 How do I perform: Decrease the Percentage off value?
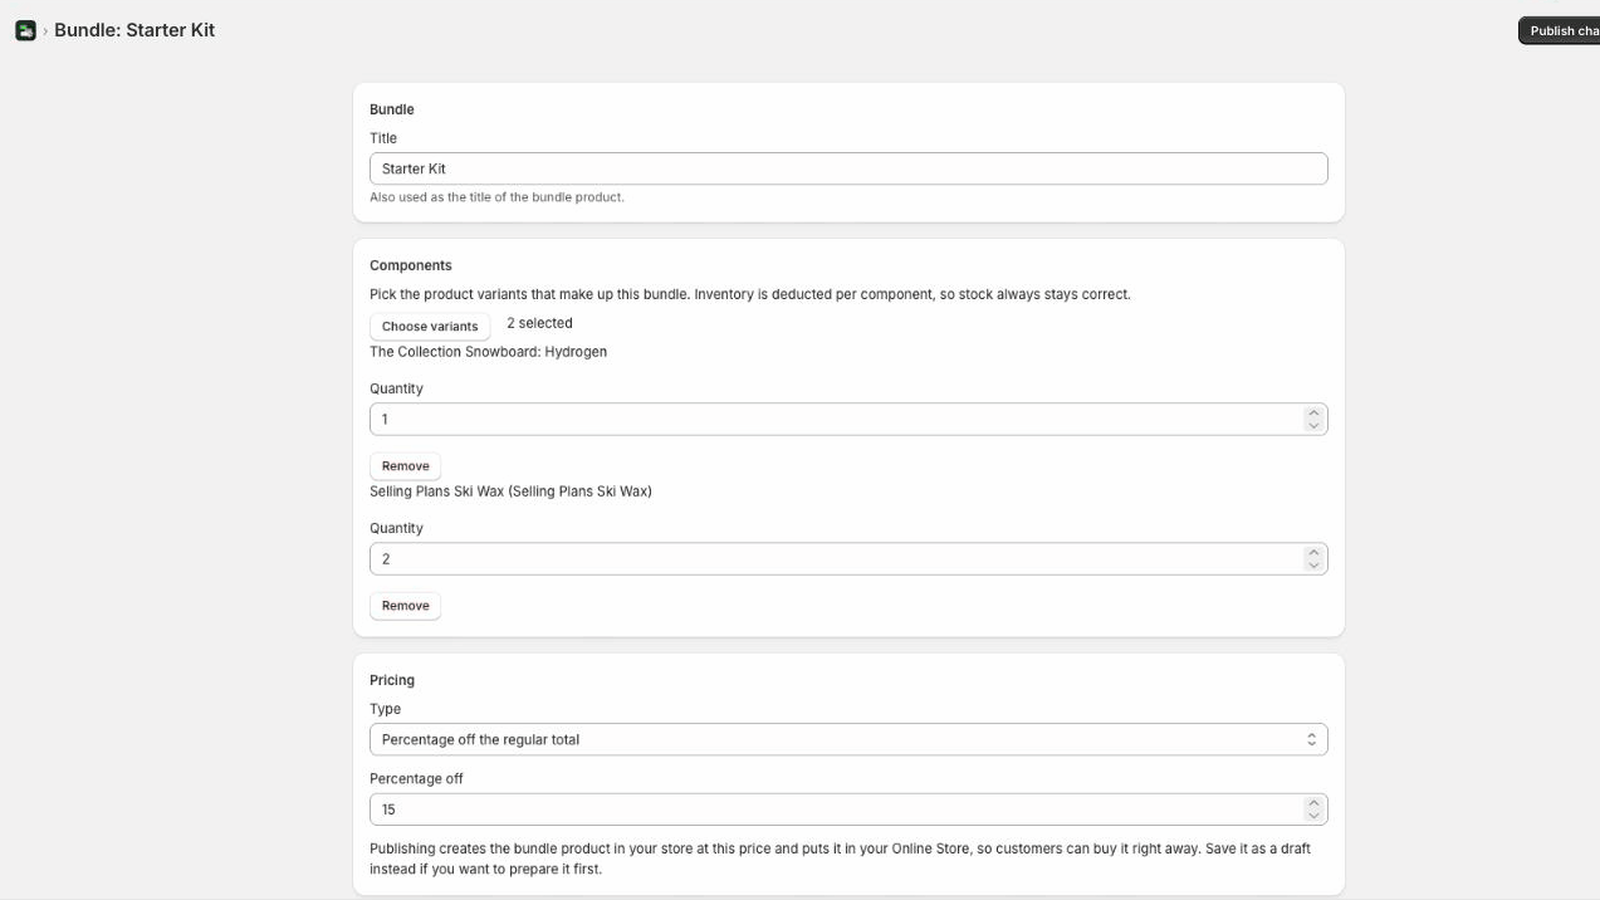pyautogui.click(x=1313, y=816)
